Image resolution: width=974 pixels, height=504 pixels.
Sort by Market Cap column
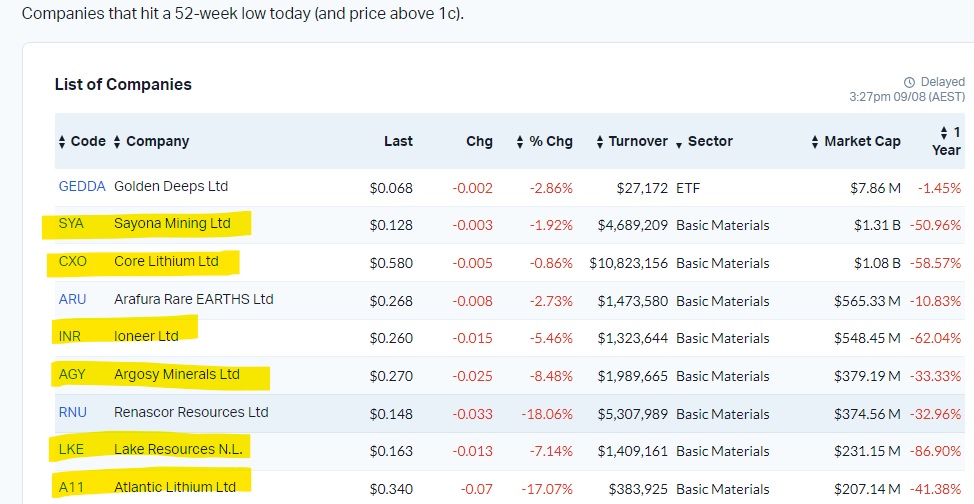856,142
